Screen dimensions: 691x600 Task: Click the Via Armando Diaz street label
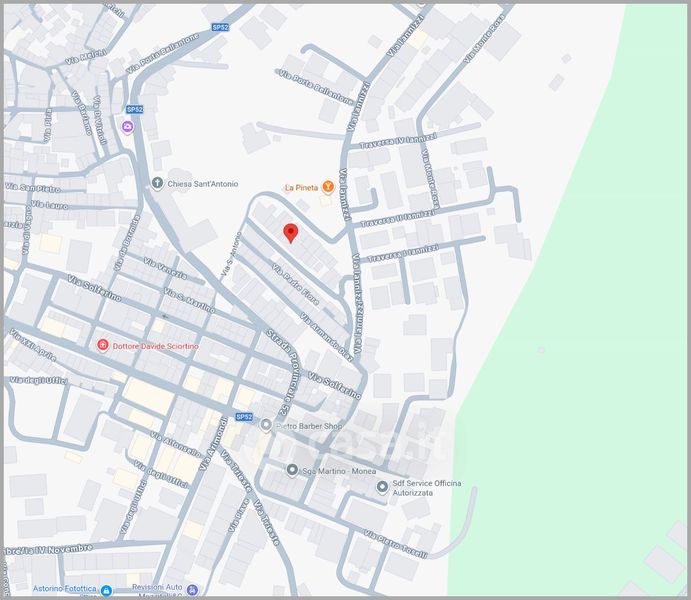[327, 337]
